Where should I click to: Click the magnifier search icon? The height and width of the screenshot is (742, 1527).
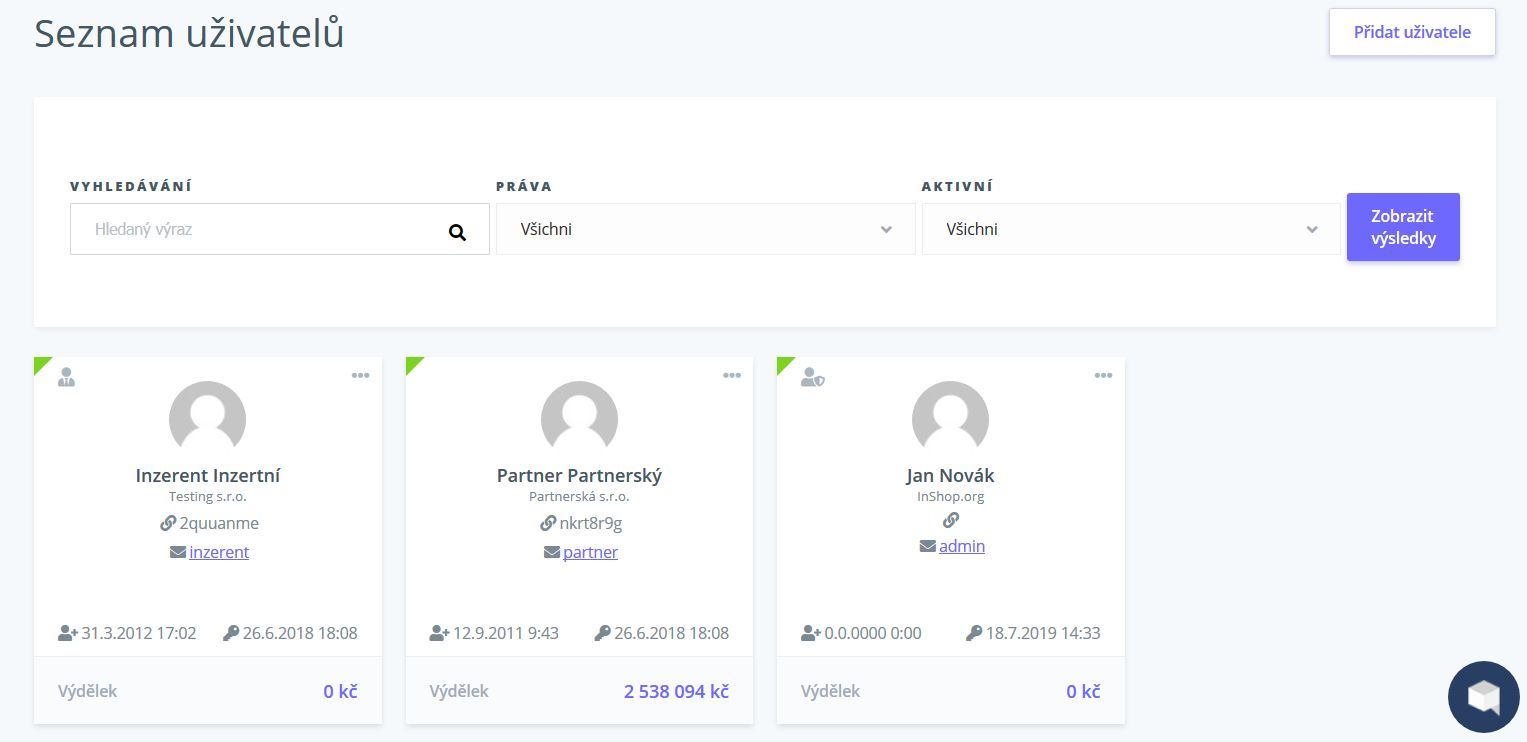click(457, 232)
